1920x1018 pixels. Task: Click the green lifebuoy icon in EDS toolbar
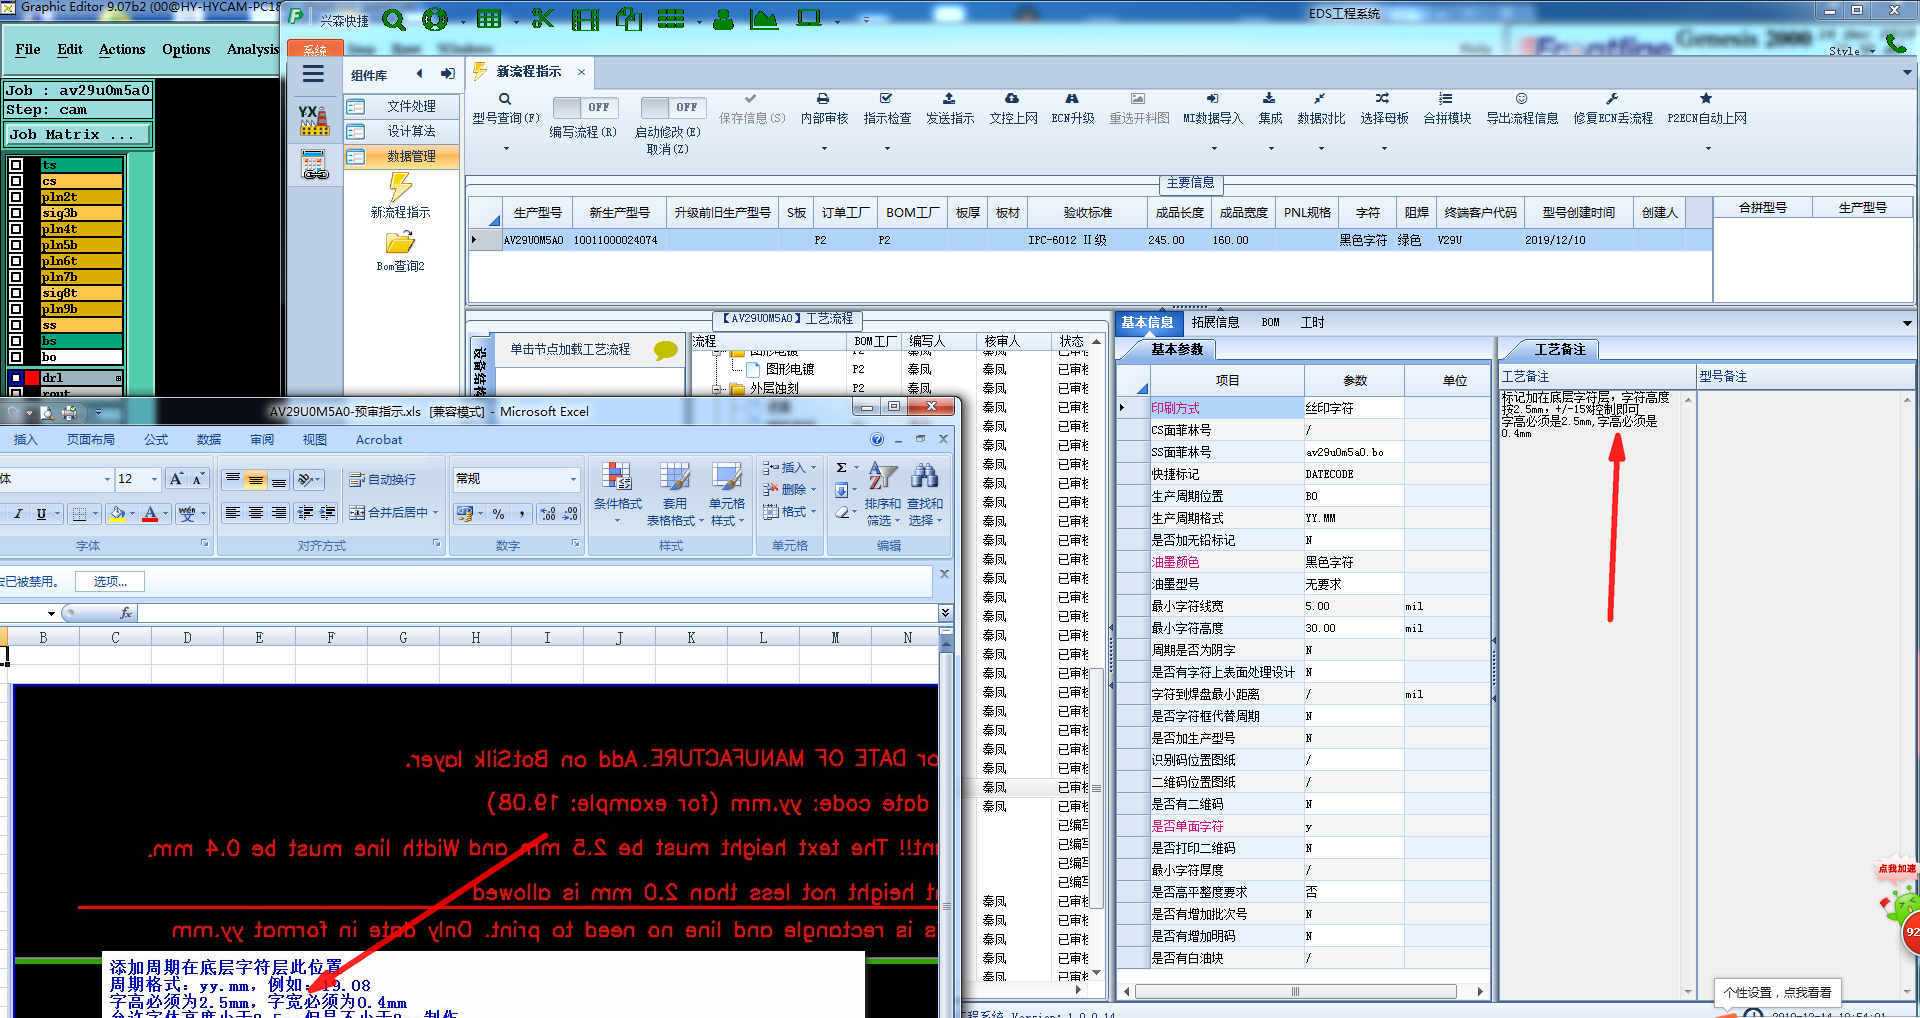click(435, 19)
